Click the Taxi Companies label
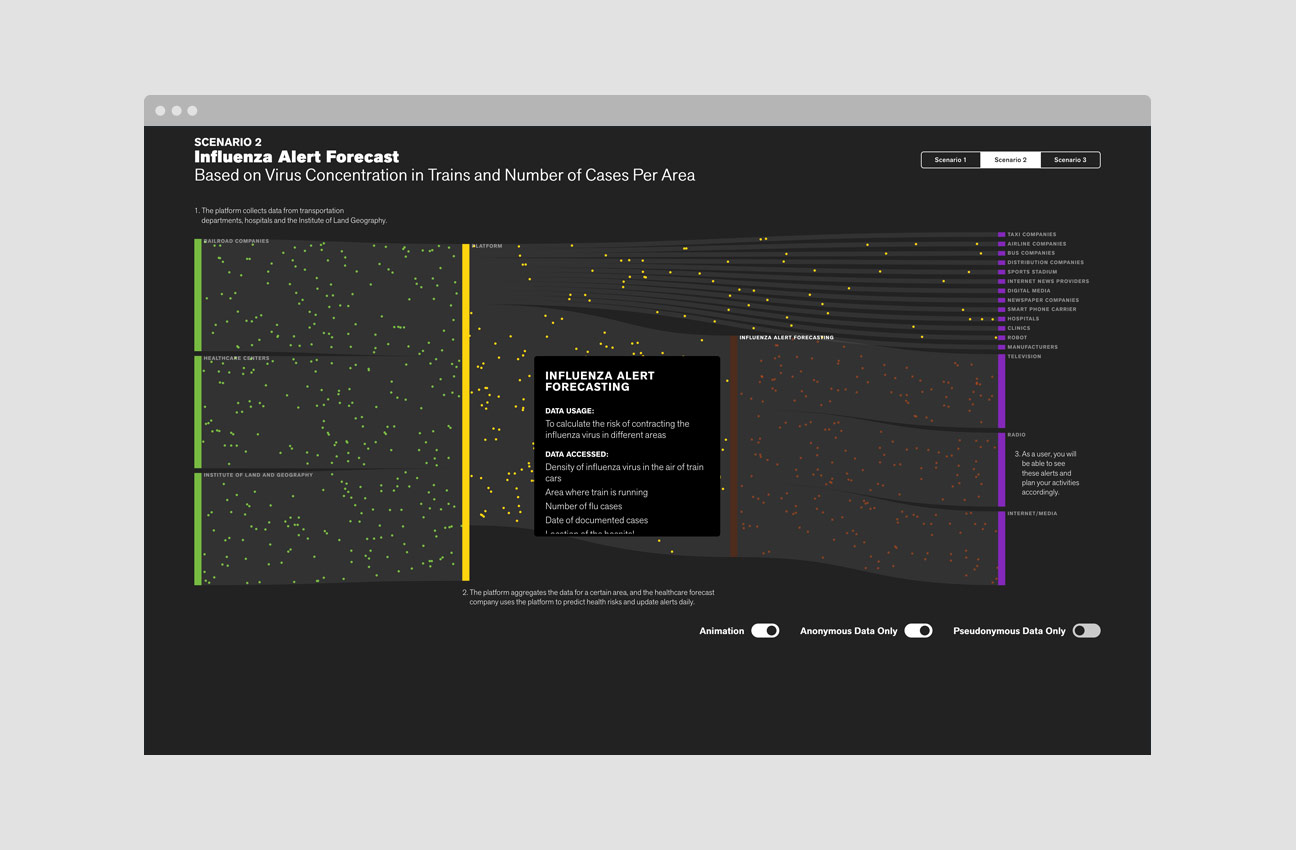Screen dimensions: 1296x850 point(1032,235)
